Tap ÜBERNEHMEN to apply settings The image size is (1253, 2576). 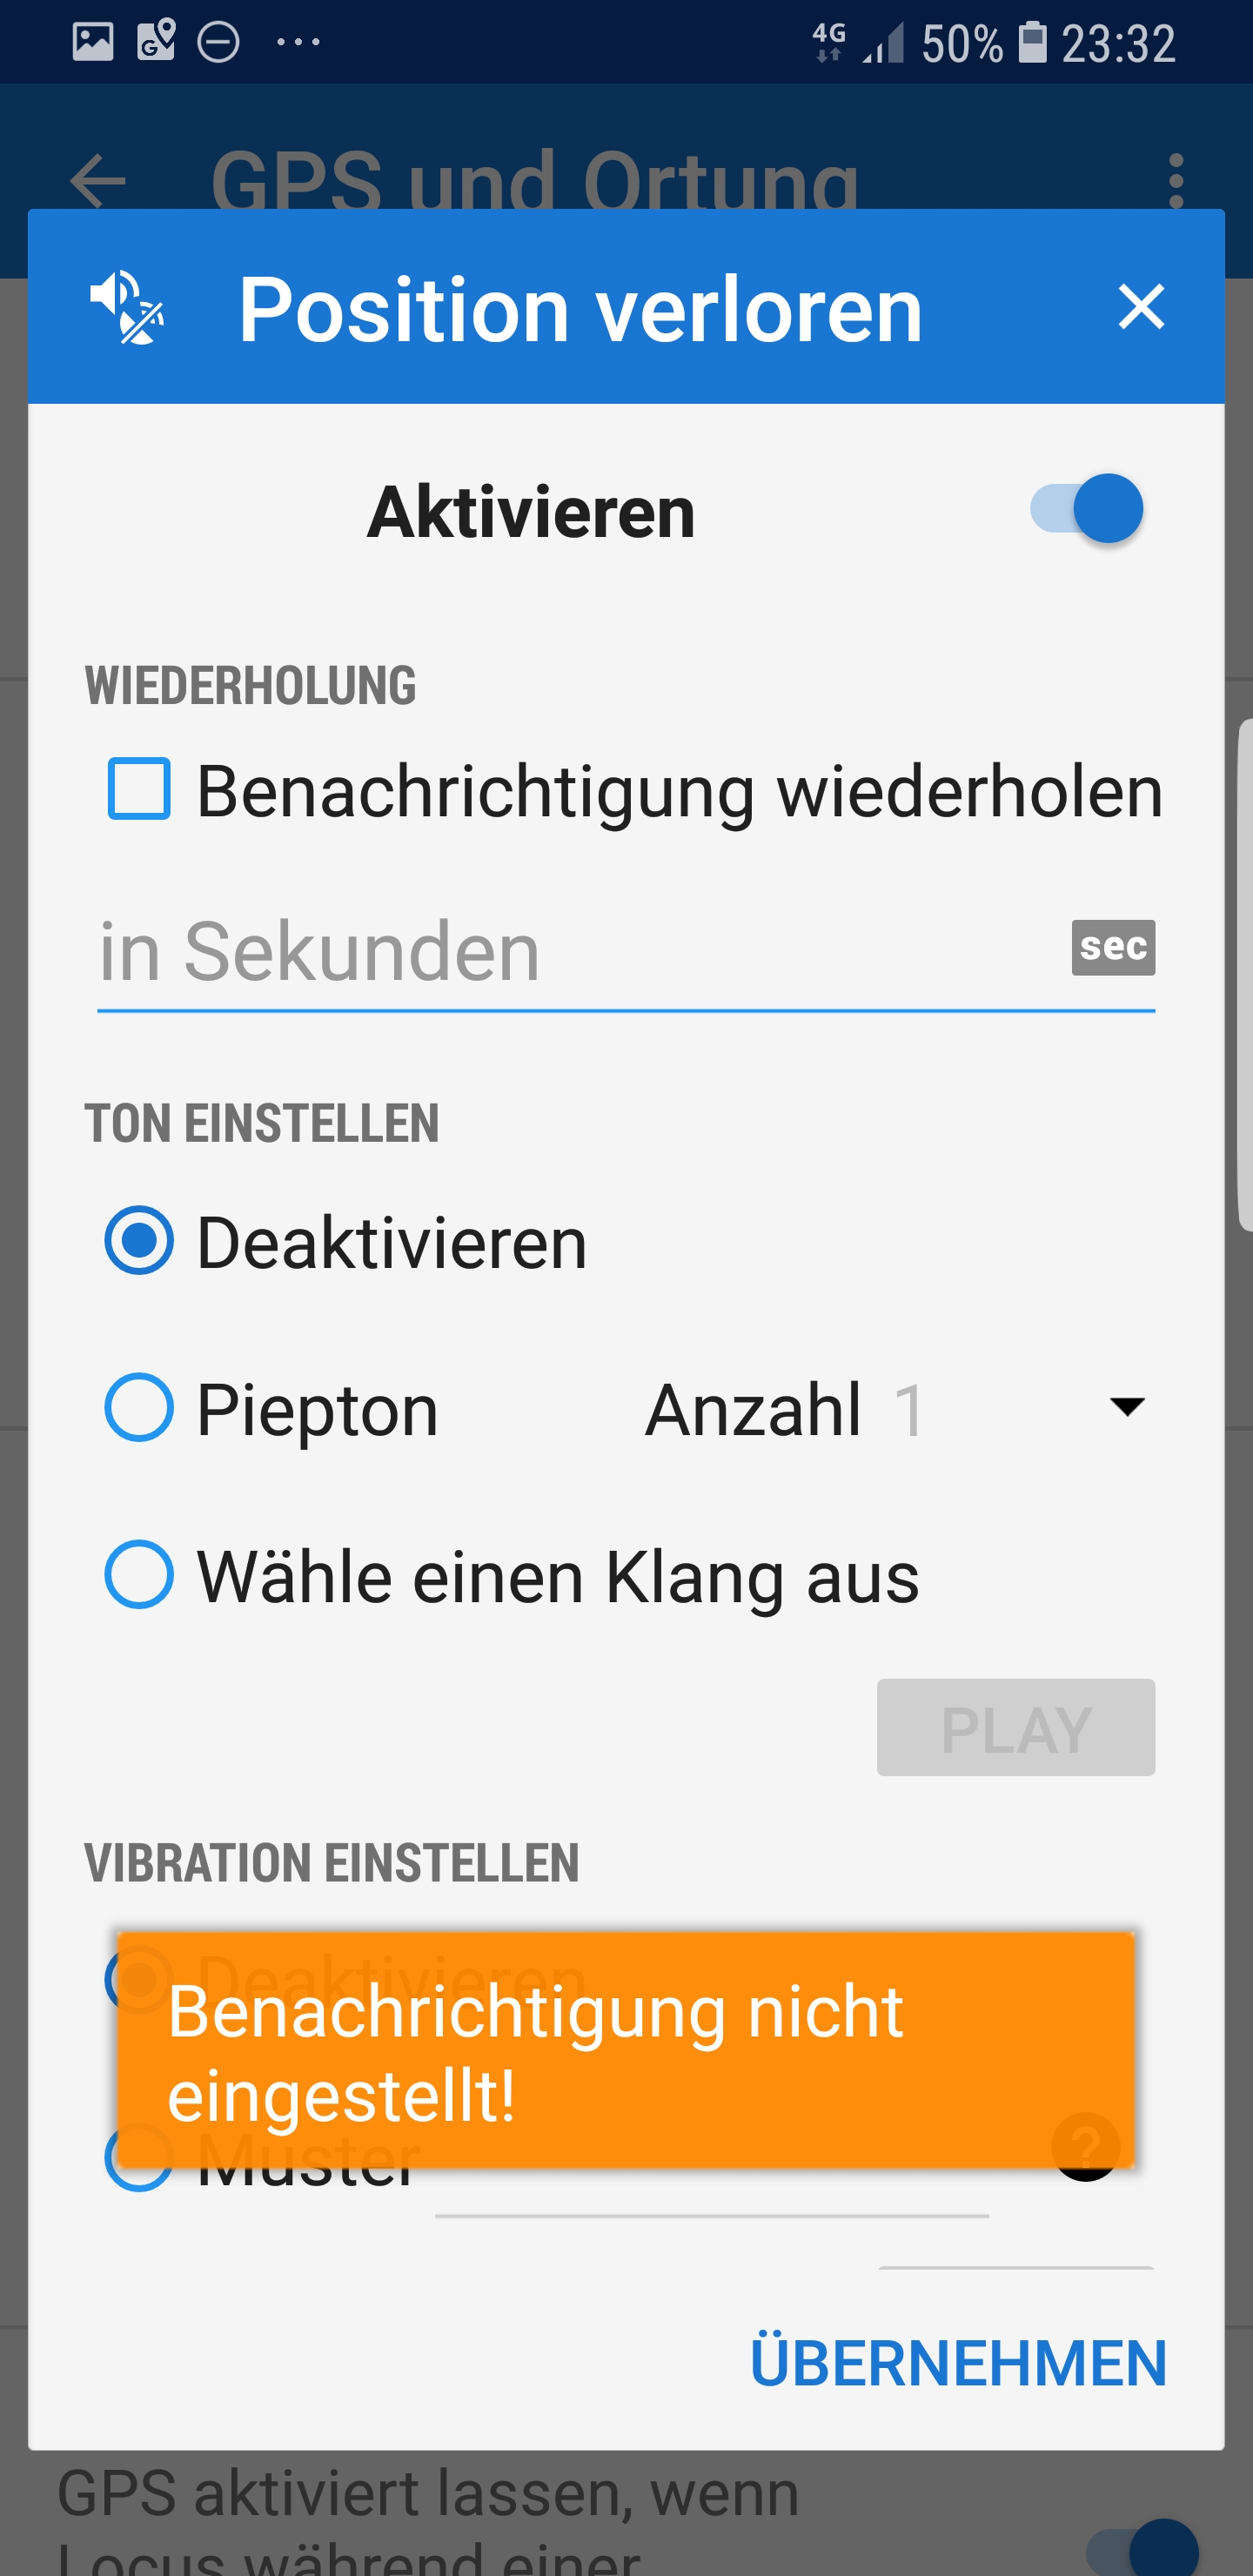[958, 2362]
